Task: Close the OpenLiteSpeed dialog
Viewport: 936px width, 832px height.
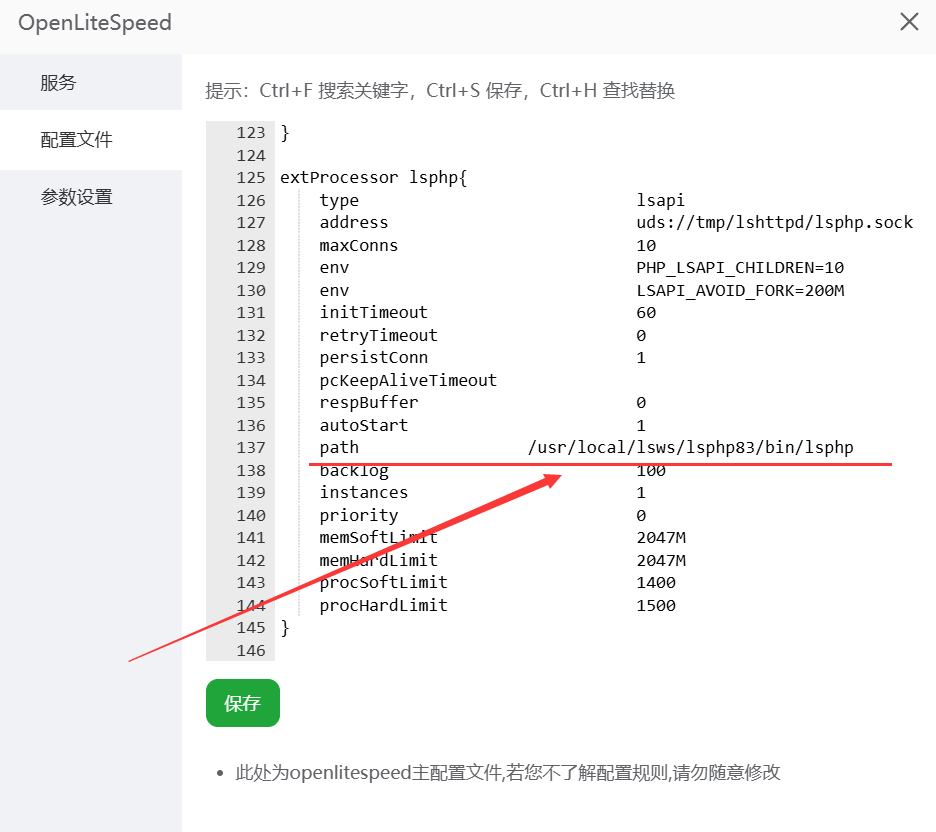Action: [908, 21]
